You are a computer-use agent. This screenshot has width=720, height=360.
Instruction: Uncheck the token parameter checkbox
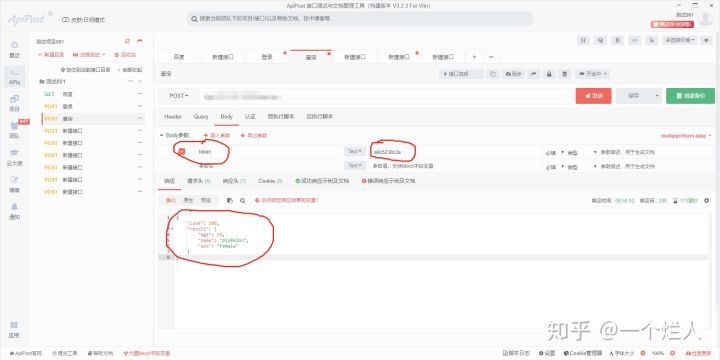[x=182, y=152]
